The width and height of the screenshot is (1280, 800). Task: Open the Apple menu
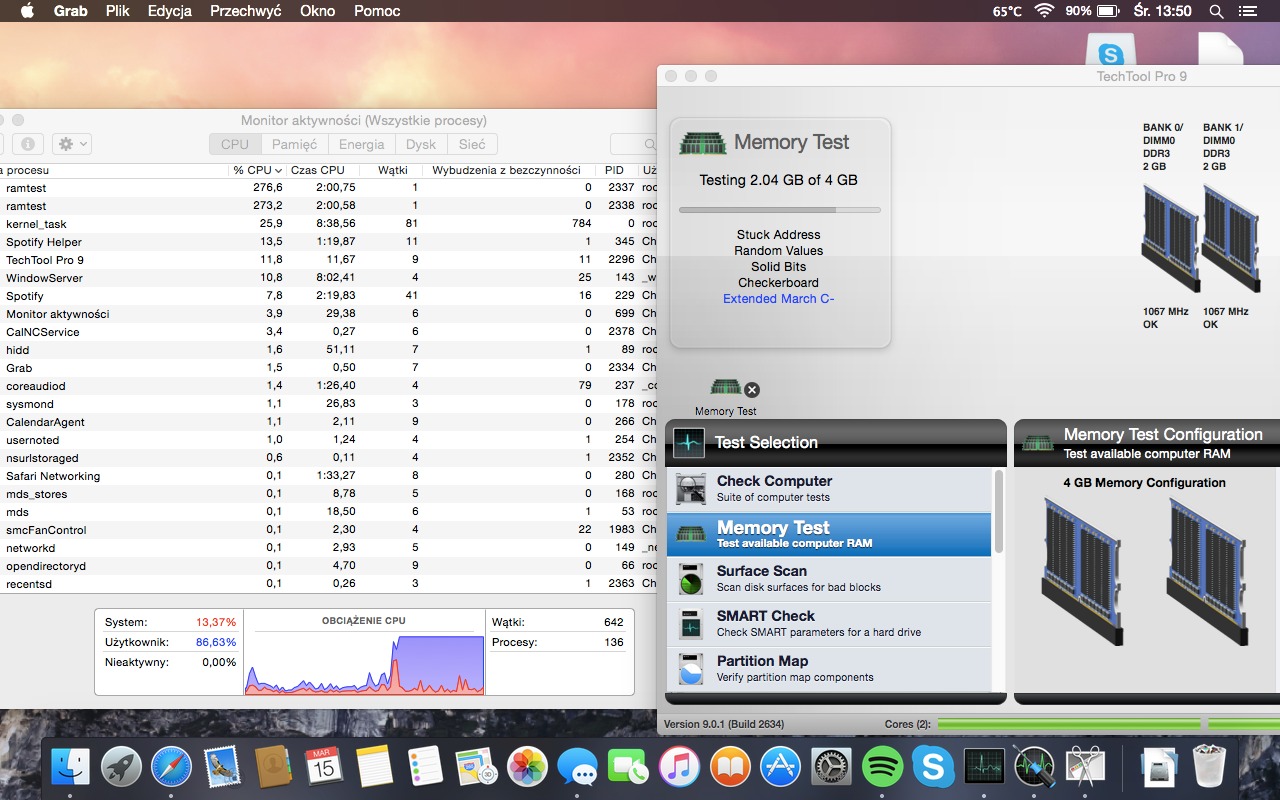[27, 11]
